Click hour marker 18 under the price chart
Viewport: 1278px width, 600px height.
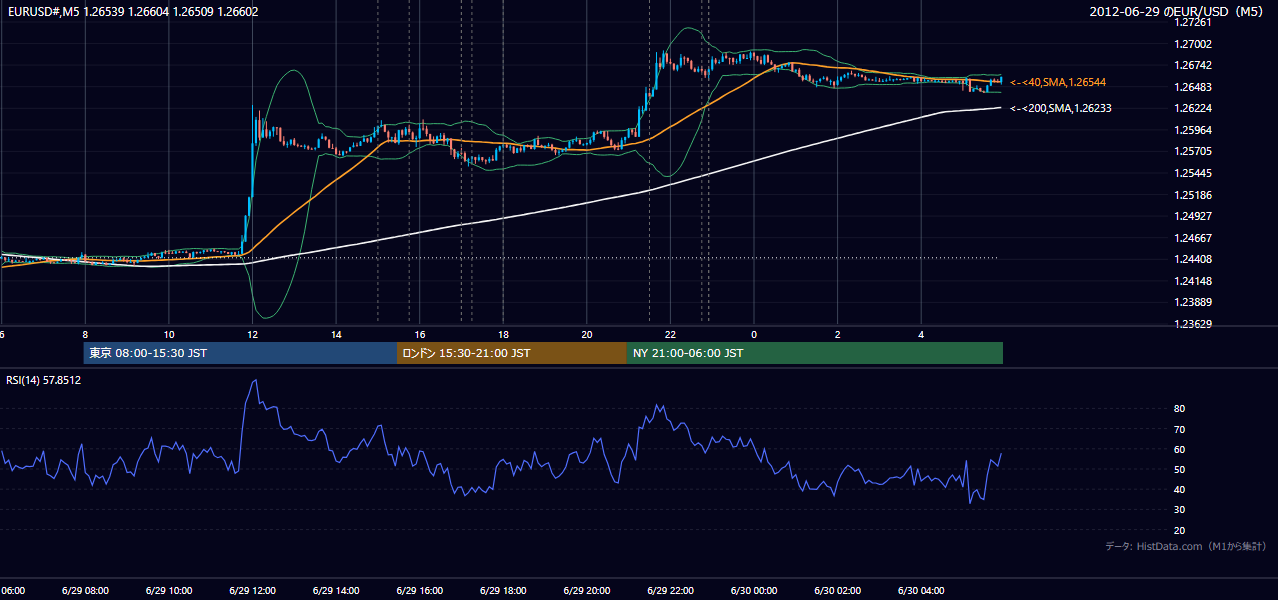(503, 334)
